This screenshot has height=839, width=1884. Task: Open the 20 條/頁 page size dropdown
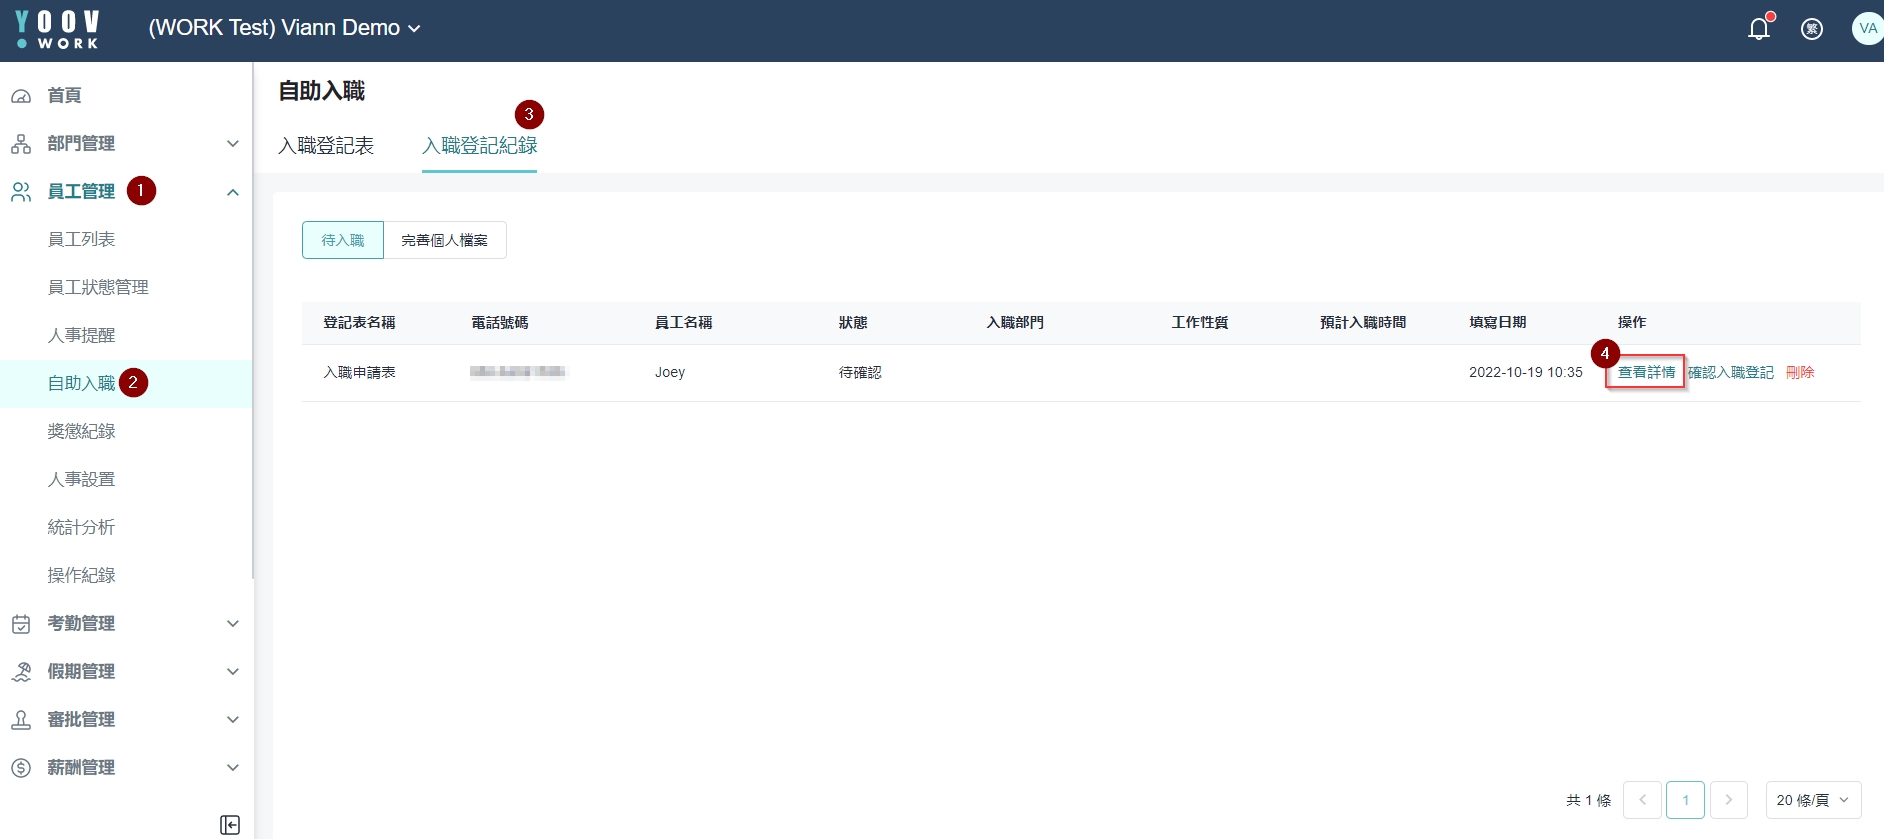pos(1812,800)
